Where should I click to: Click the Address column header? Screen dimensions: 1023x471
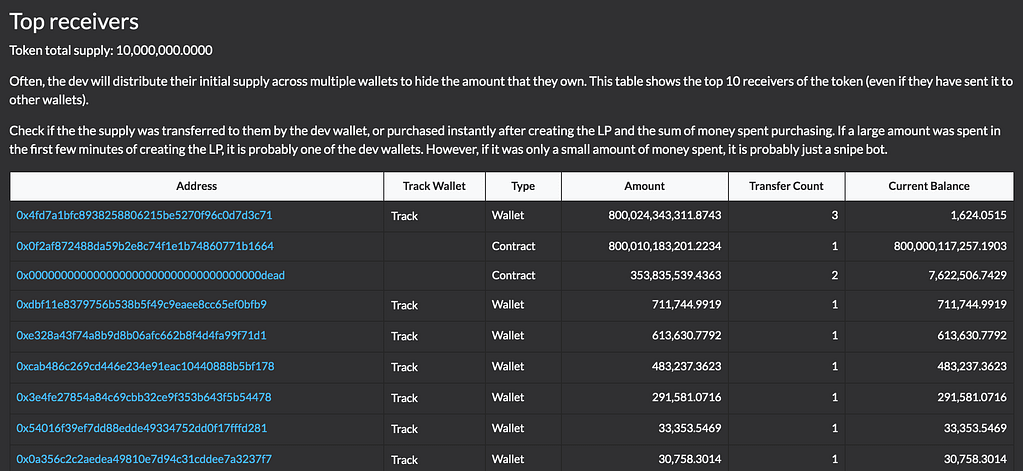pyautogui.click(x=196, y=187)
